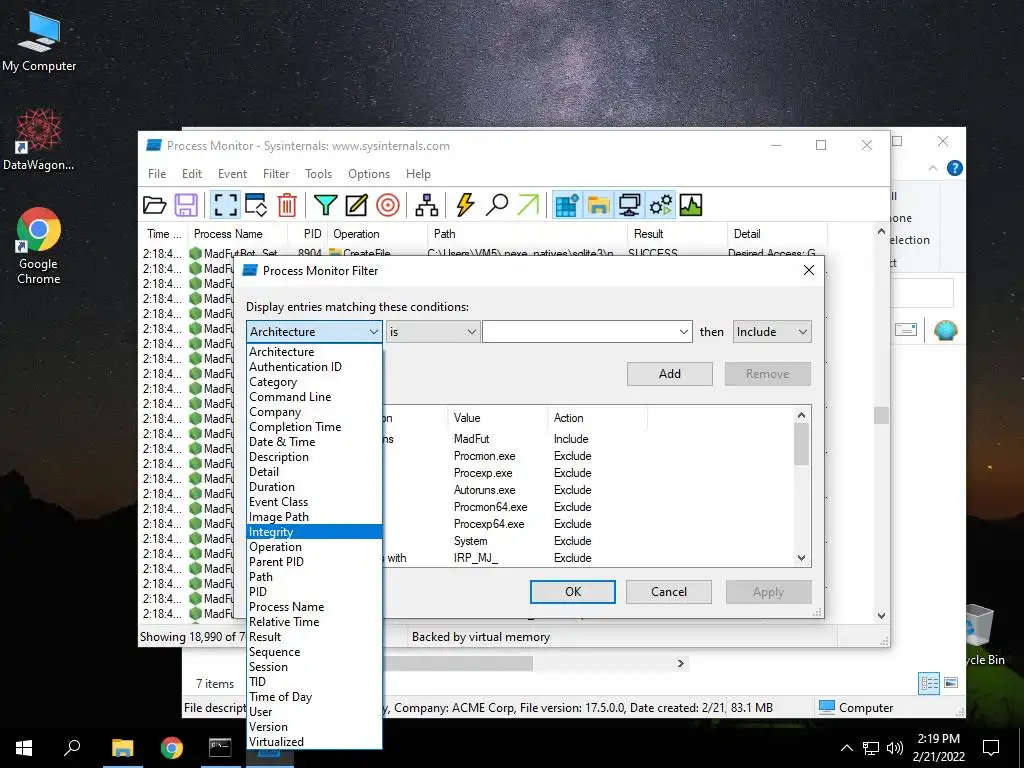The image size is (1024, 768).
Task: Click the Clear trash icon
Action: [x=287, y=205]
